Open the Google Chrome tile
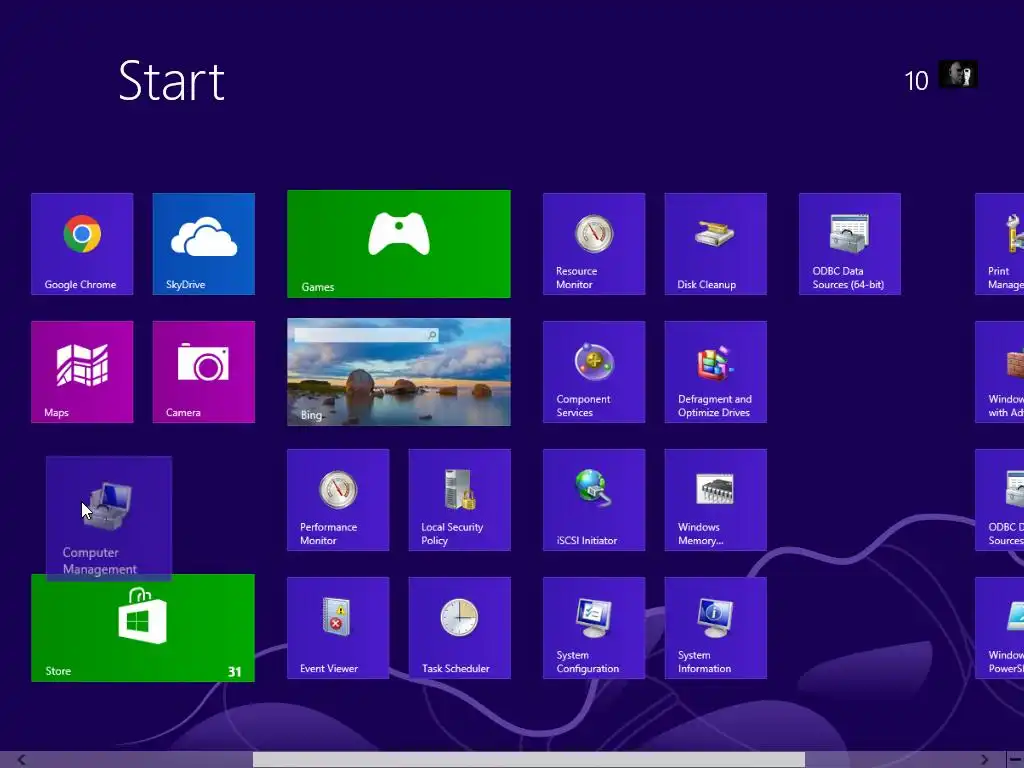The image size is (1024, 768). click(82, 244)
